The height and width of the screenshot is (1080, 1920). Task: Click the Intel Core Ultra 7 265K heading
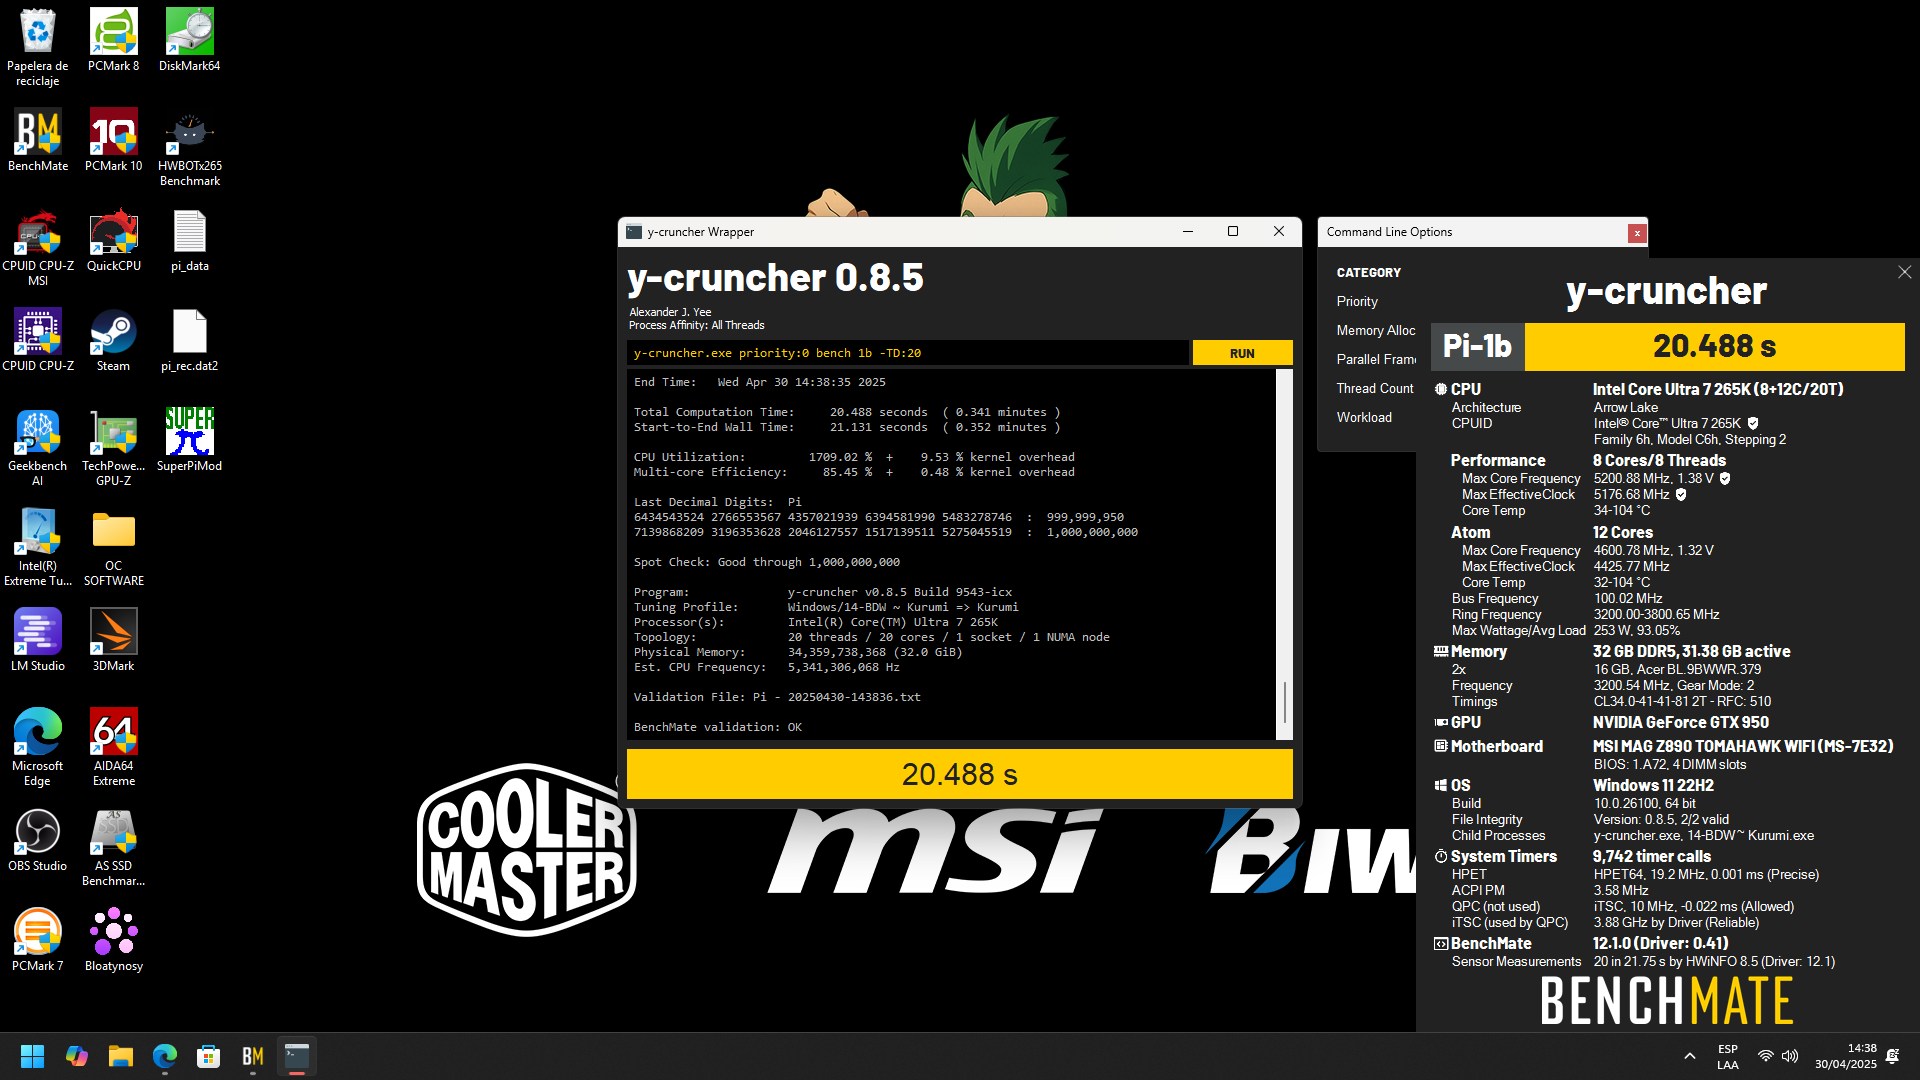click(1718, 389)
